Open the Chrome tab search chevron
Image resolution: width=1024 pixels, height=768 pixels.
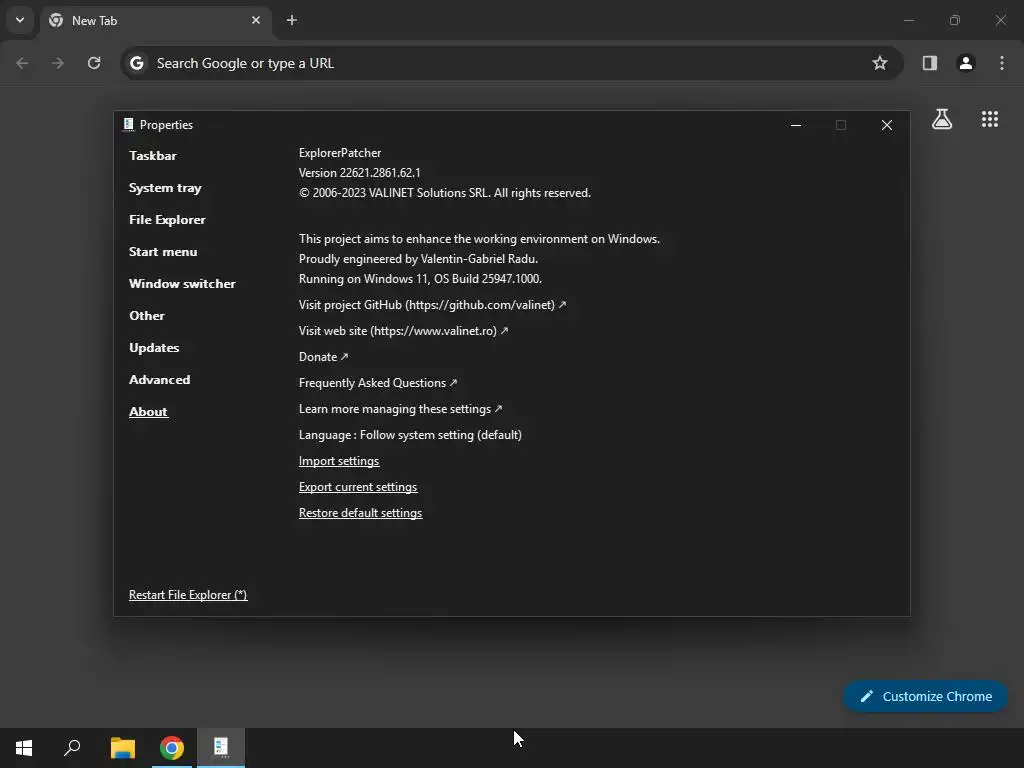tap(20, 20)
